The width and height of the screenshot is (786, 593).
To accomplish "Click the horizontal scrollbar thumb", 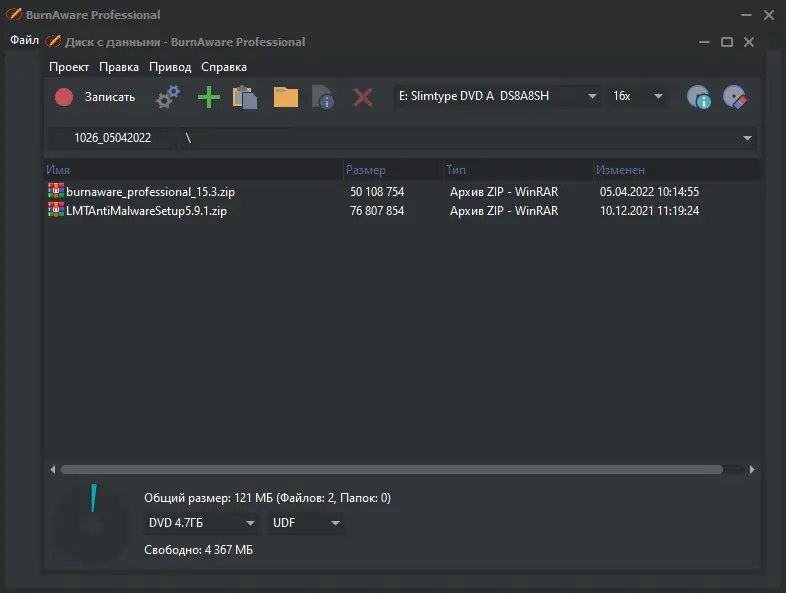I will click(391, 470).
